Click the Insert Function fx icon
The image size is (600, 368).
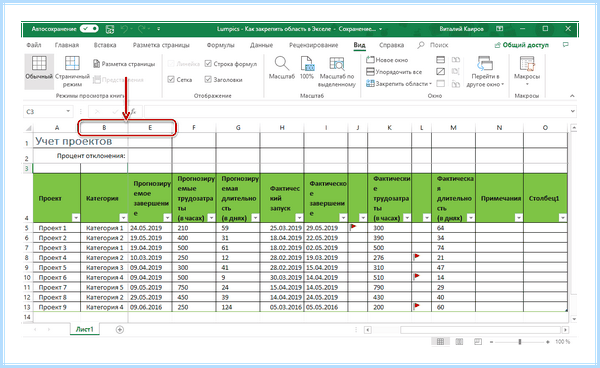point(133,112)
